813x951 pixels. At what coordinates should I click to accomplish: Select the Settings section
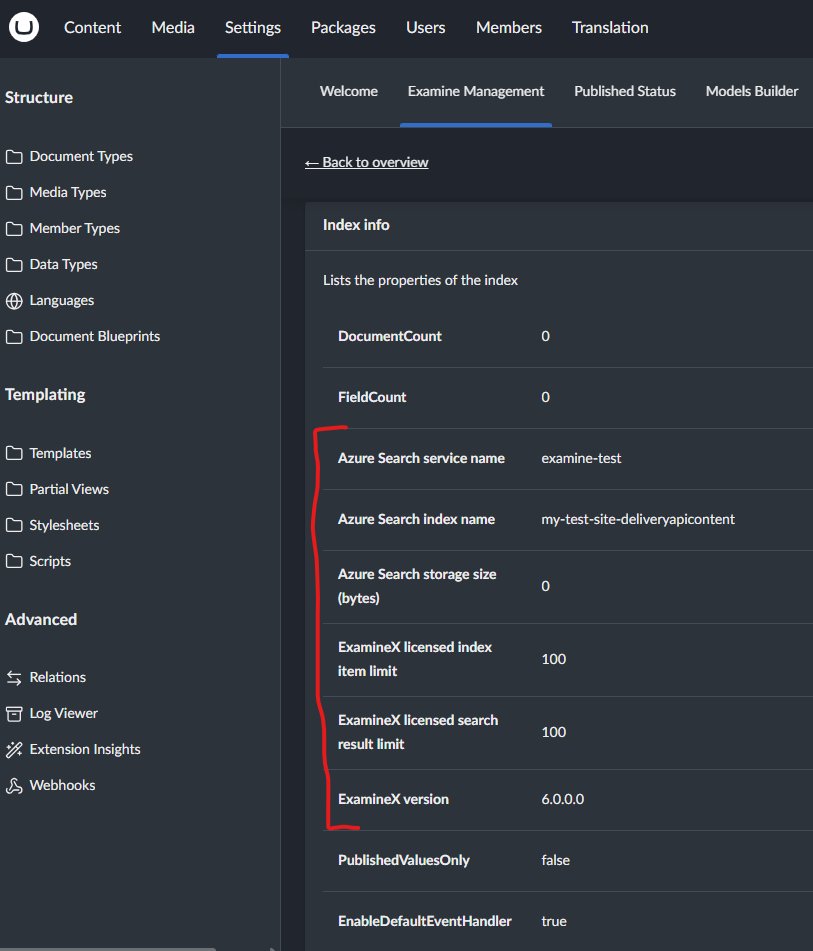(x=253, y=27)
